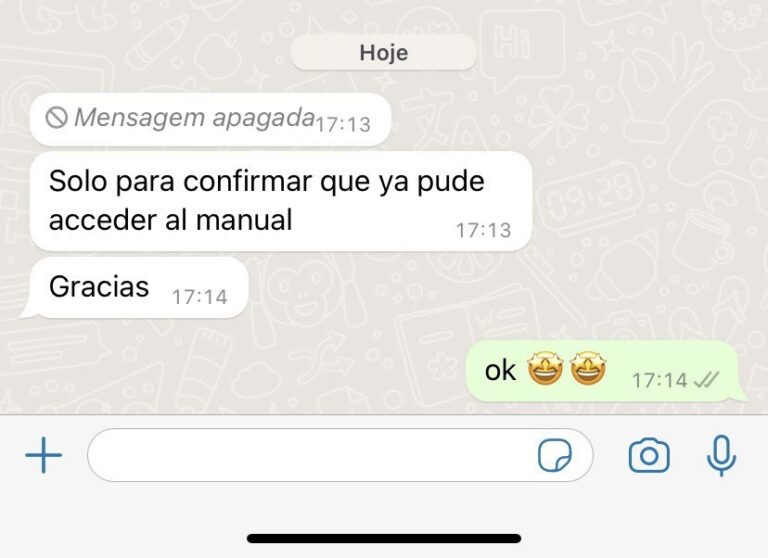The width and height of the screenshot is (768, 558).
Task: Tap the word 'manual' in the message
Action: point(244,219)
